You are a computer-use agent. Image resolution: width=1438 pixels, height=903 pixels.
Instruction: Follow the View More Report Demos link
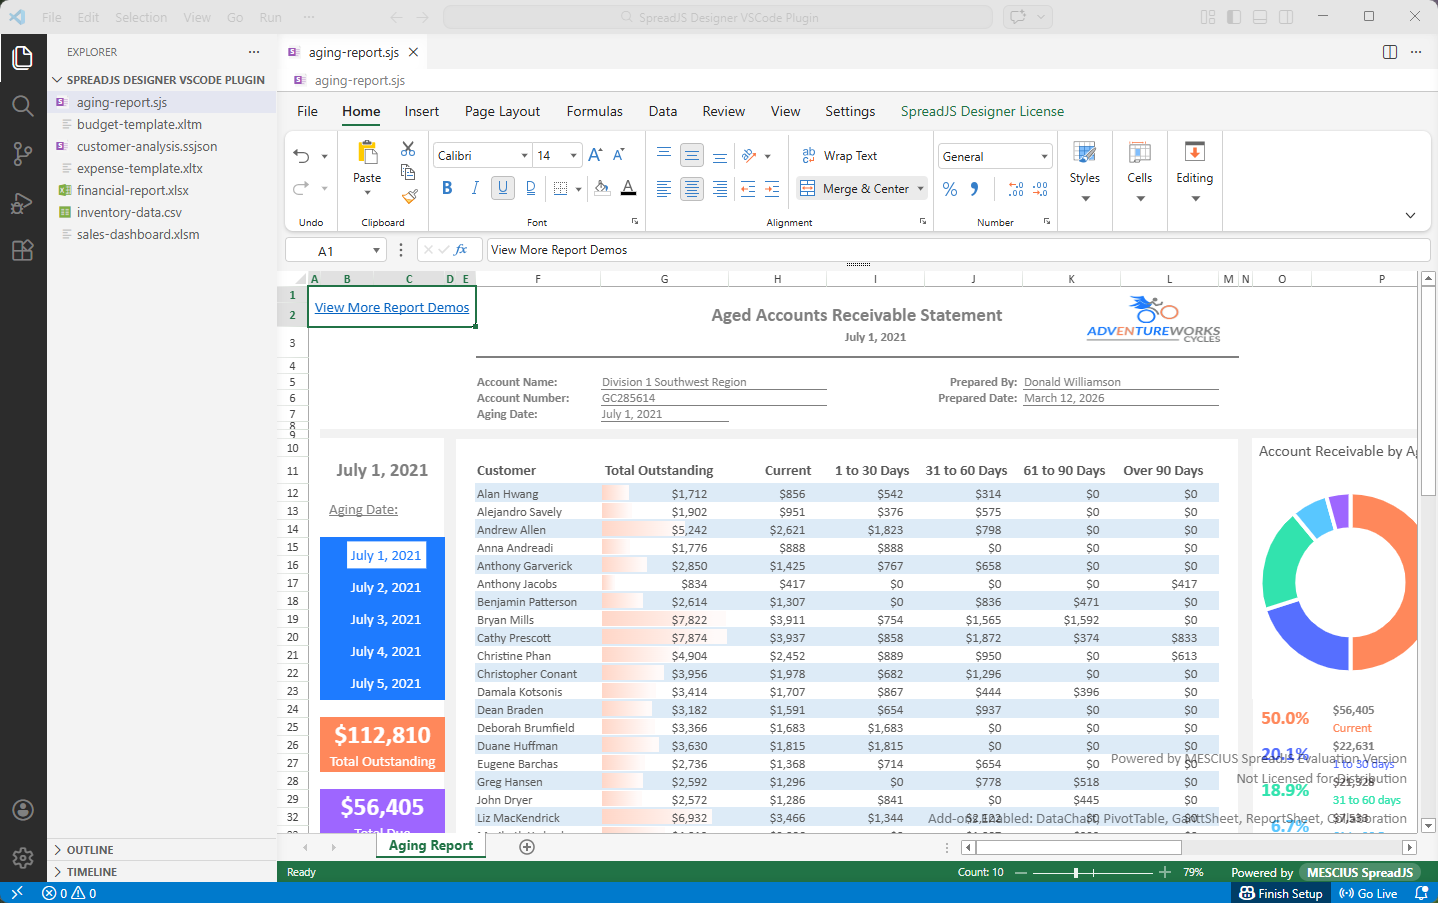[x=392, y=308]
